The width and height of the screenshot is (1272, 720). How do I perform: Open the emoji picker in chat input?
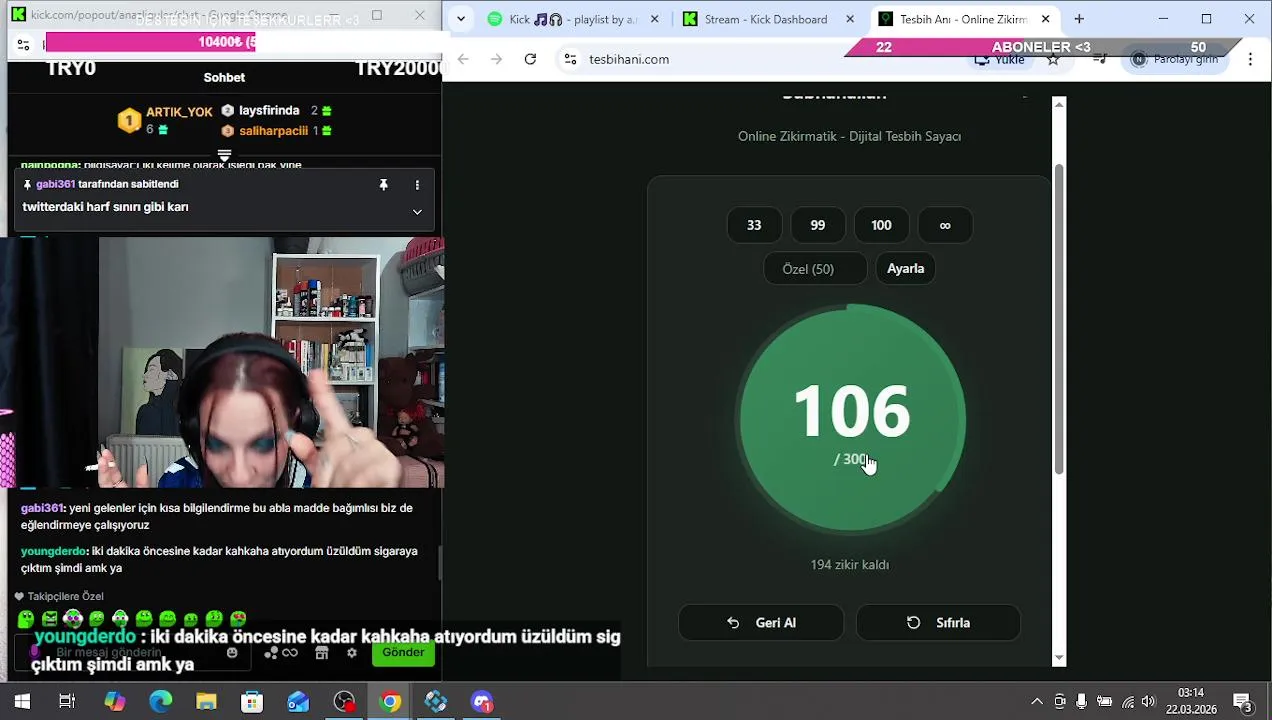pyautogui.click(x=232, y=652)
